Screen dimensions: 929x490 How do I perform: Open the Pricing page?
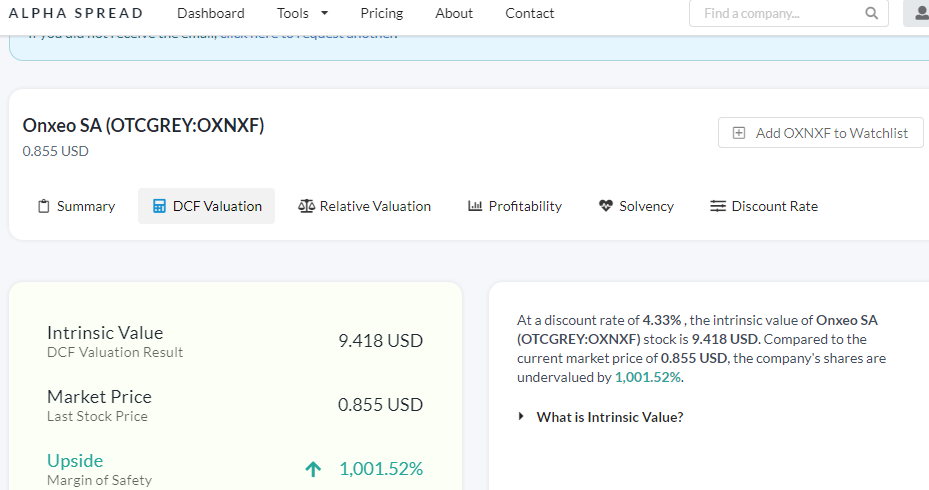[x=381, y=13]
